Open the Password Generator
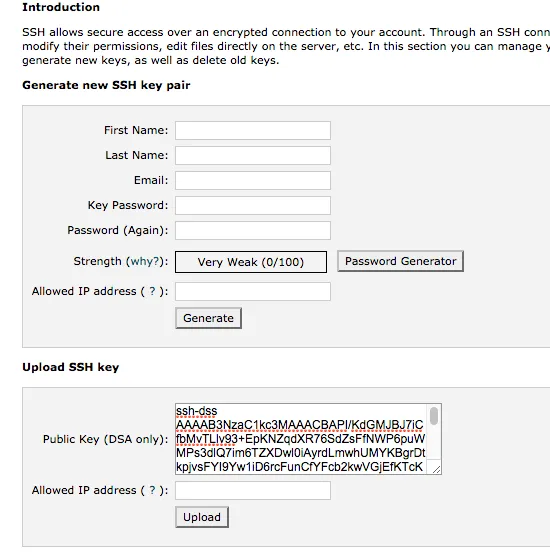 [400, 261]
